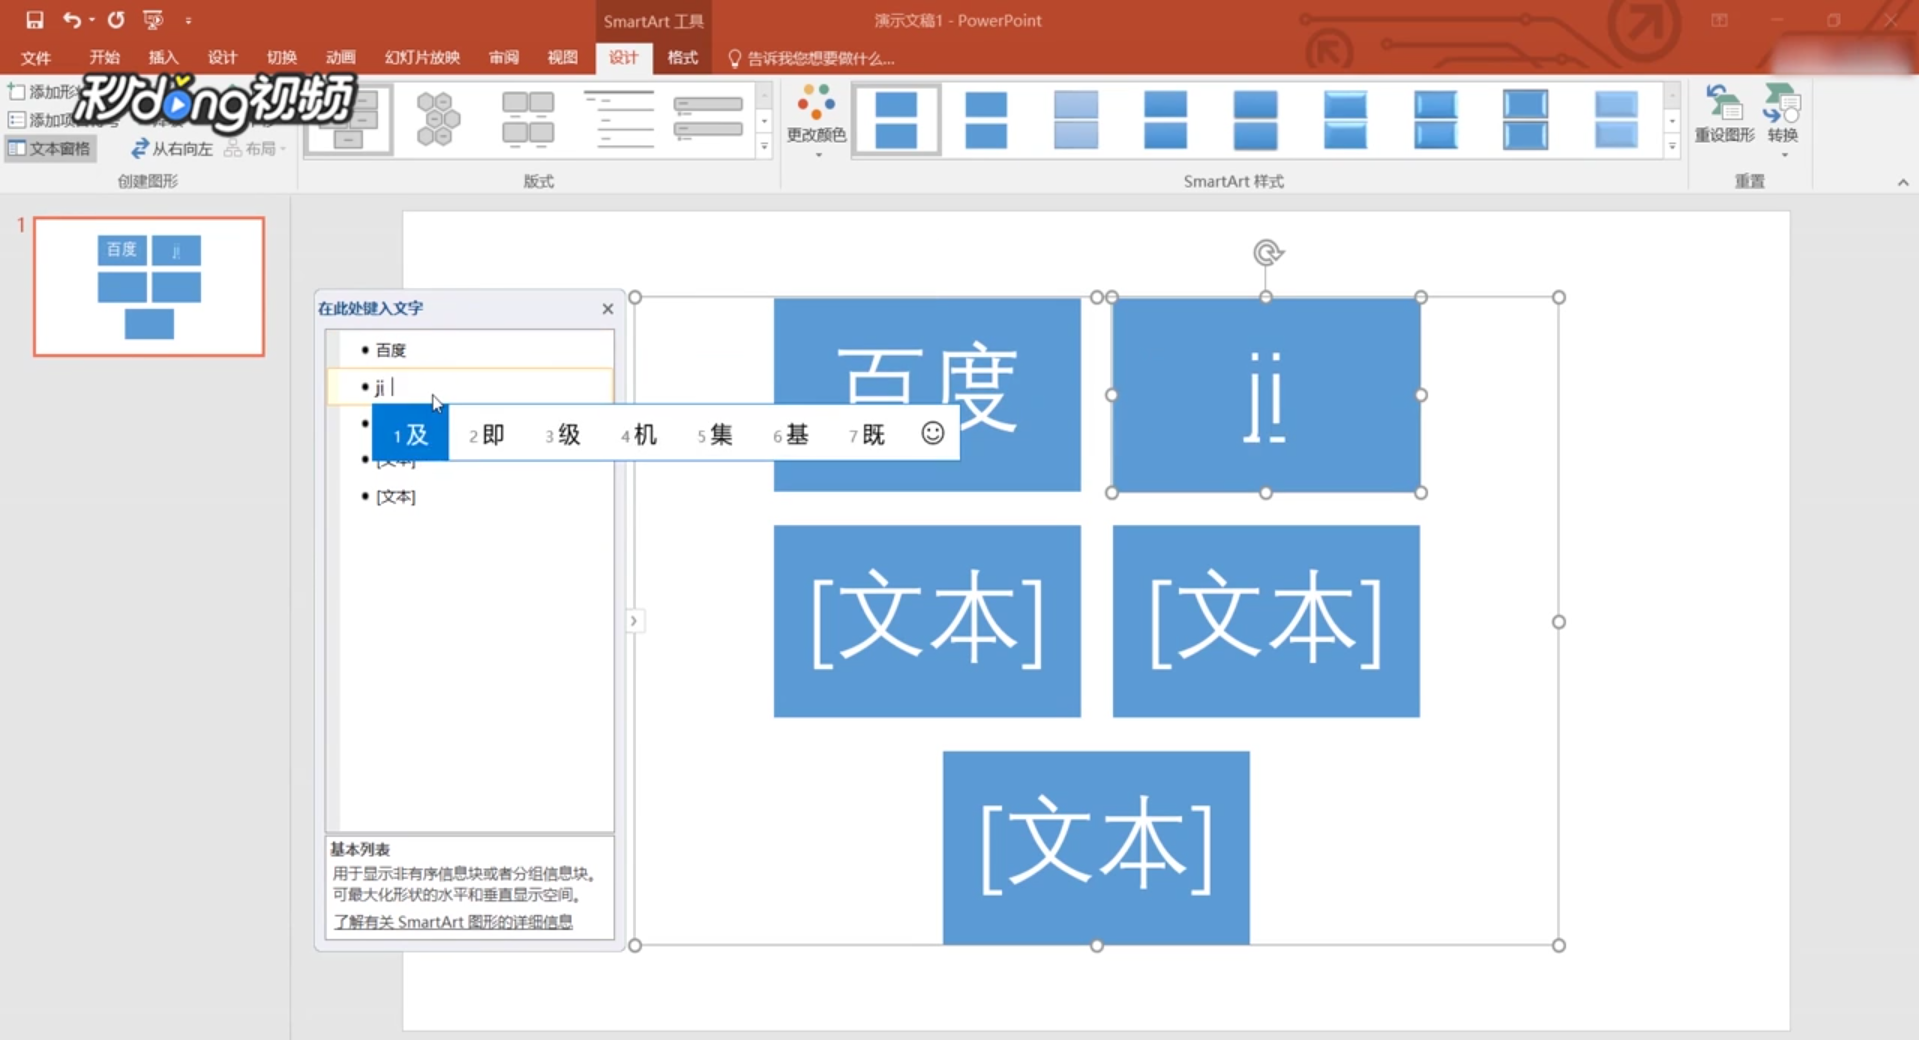The height and width of the screenshot is (1040, 1919).
Task: Choose IME candidate 5 集
Action: (715, 434)
